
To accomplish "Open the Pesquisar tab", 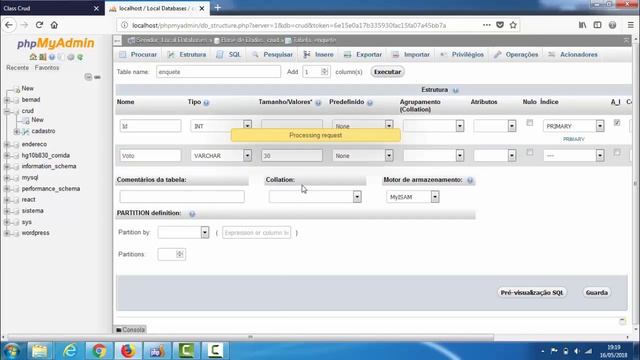I will click(272, 54).
